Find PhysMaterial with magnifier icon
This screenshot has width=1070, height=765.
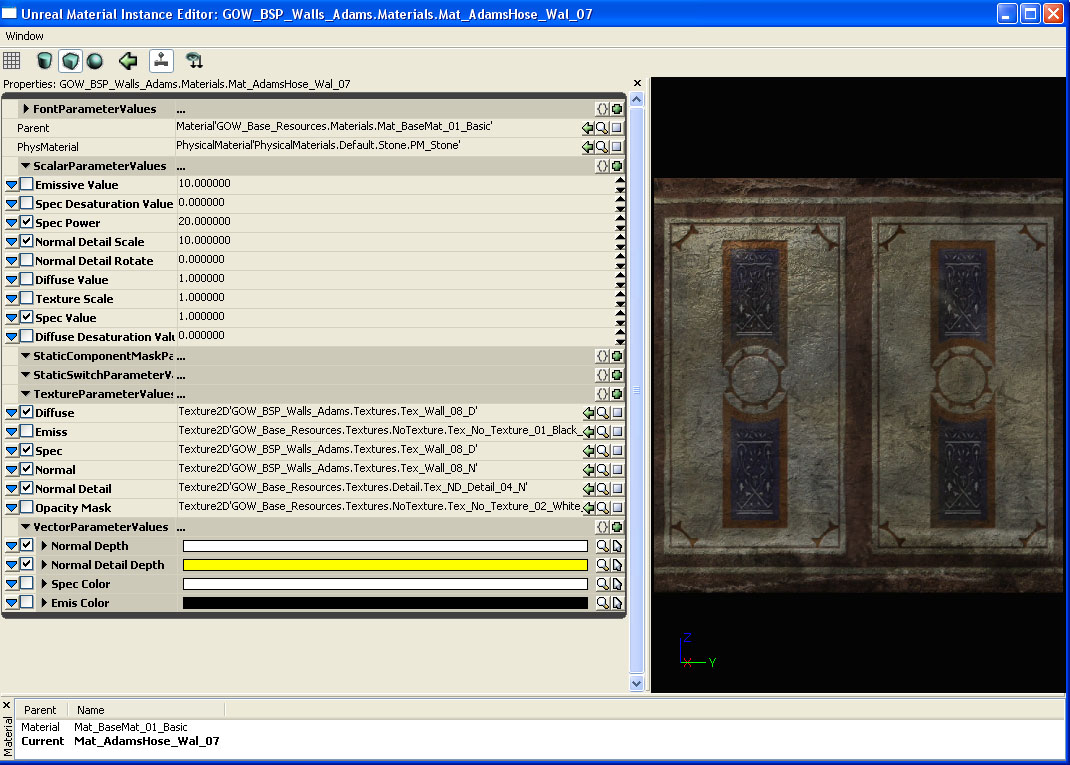[602, 147]
